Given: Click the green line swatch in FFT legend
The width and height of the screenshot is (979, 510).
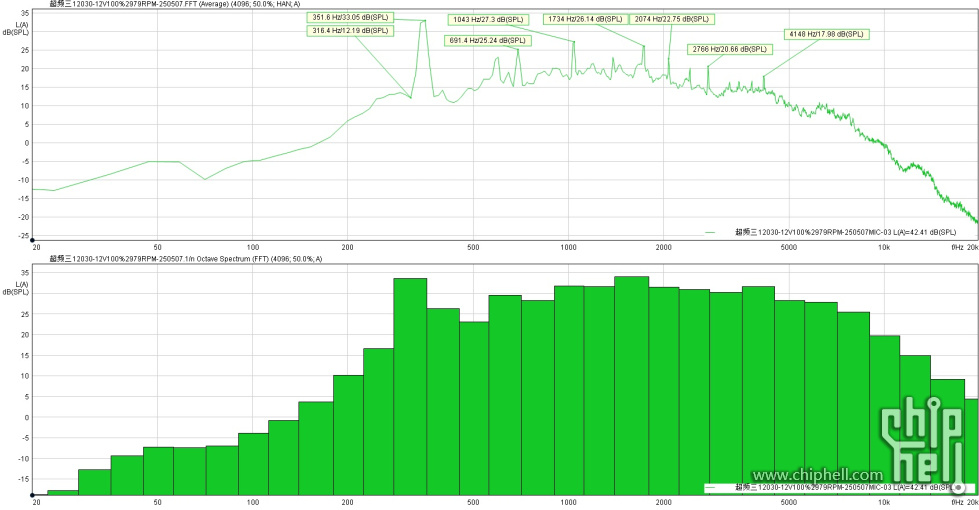Looking at the screenshot, I should (711, 232).
